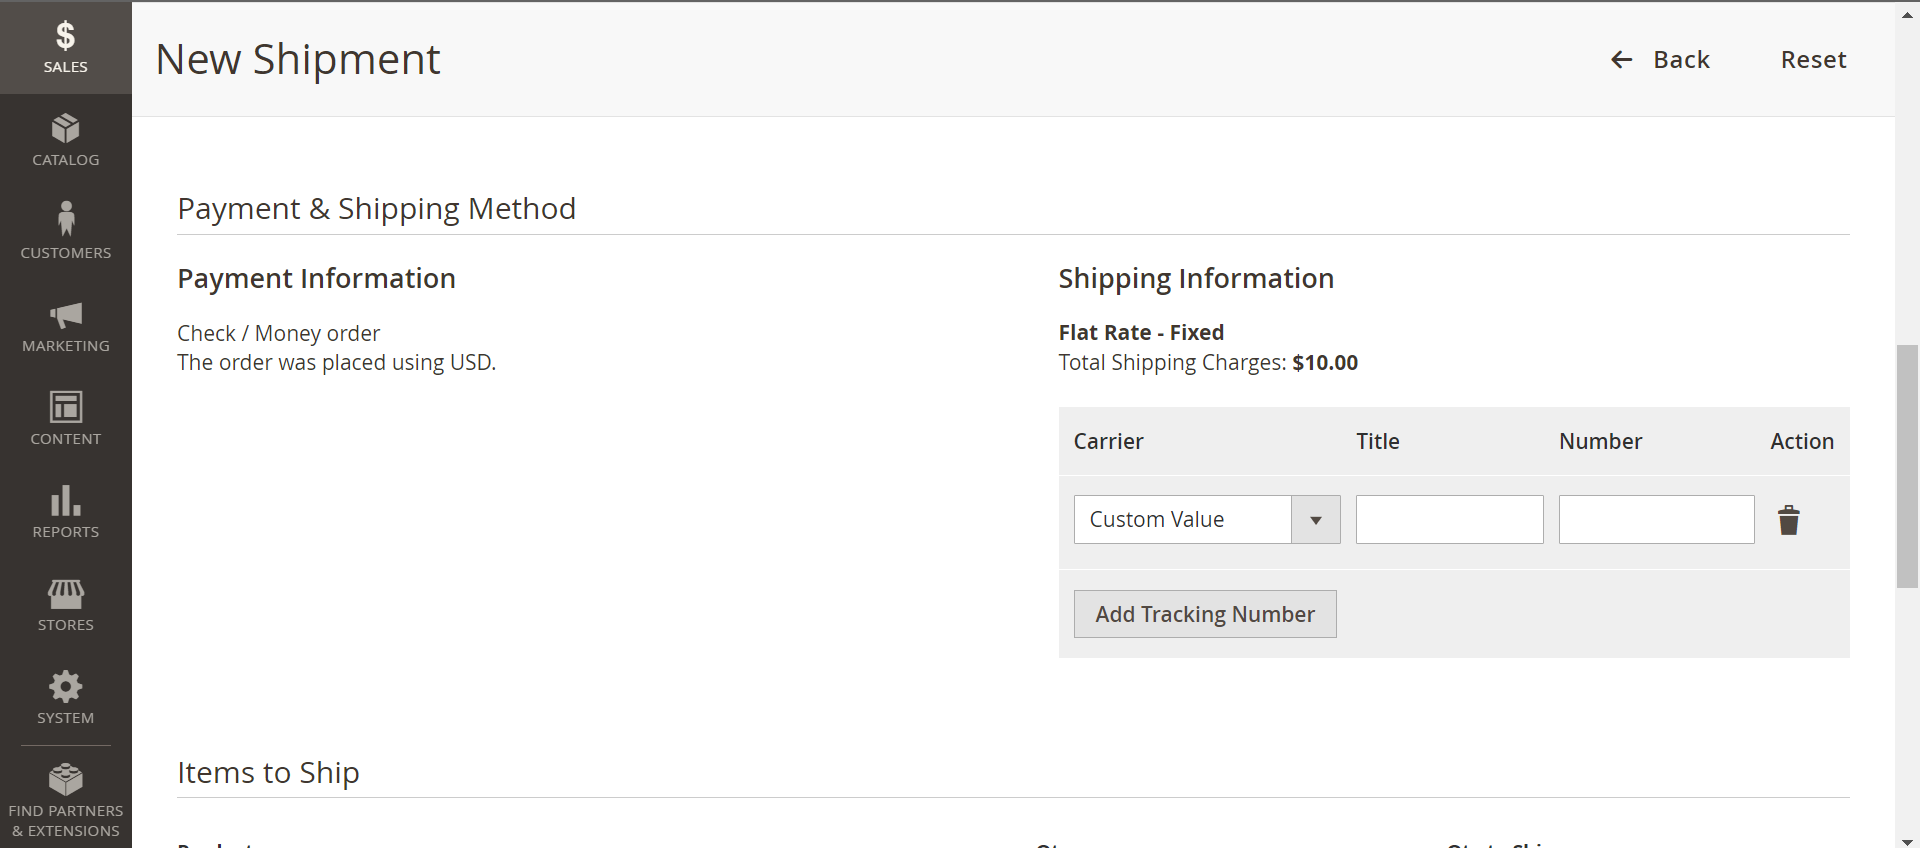The width and height of the screenshot is (1920, 848).
Task: Click the tracking Number input field
Action: click(x=1656, y=519)
